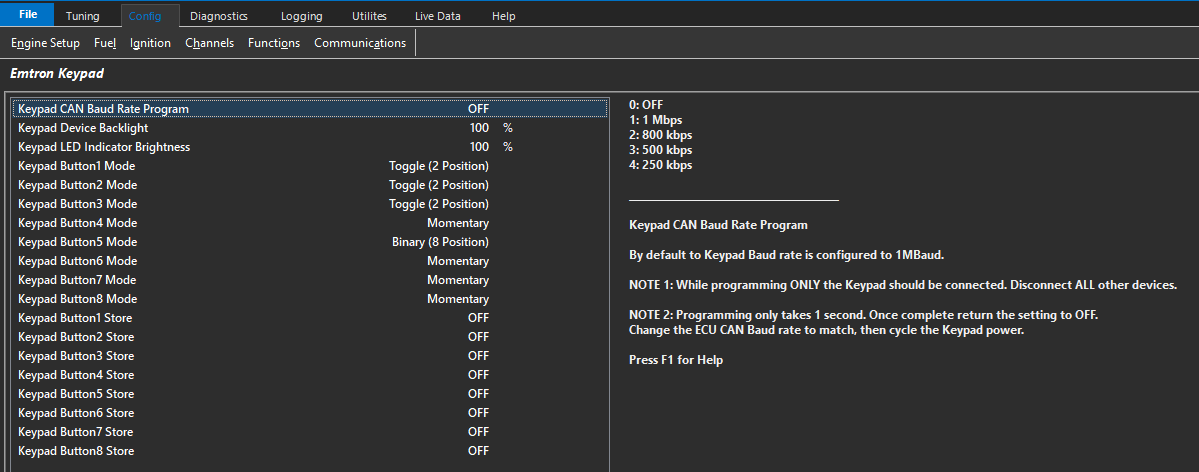
Task: Open the Help tab
Action: point(504,15)
